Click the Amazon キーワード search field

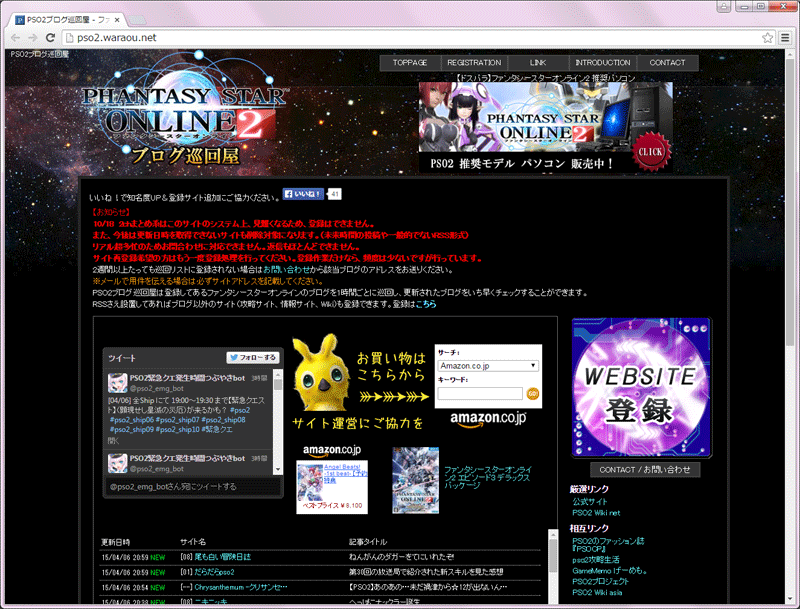480,393
